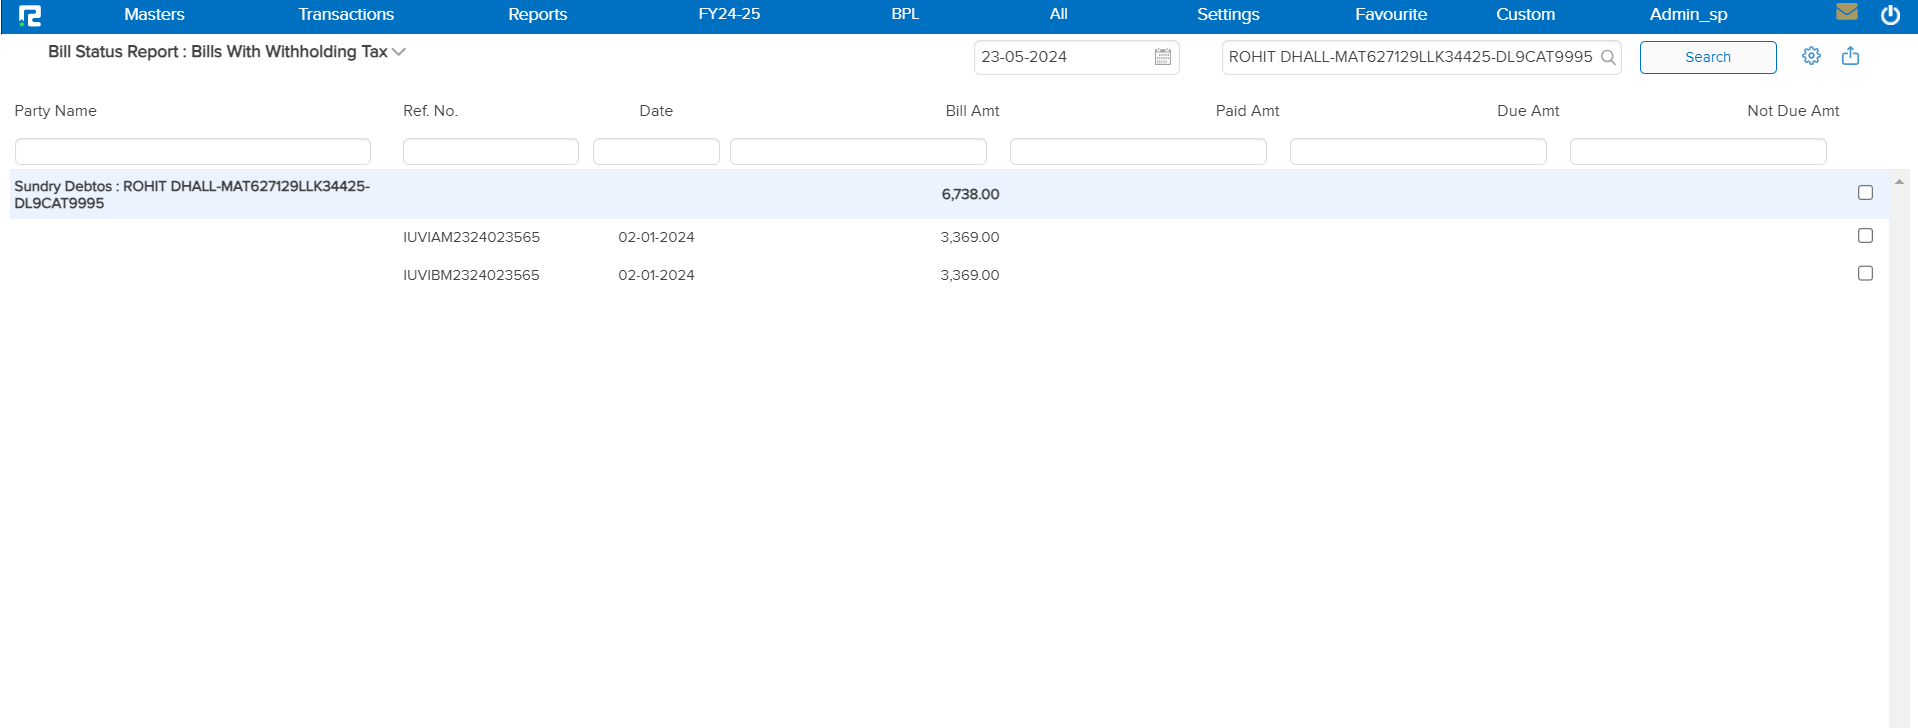Select checkbox for bill IUVIAM2324023565
1918x728 pixels.
click(x=1865, y=235)
